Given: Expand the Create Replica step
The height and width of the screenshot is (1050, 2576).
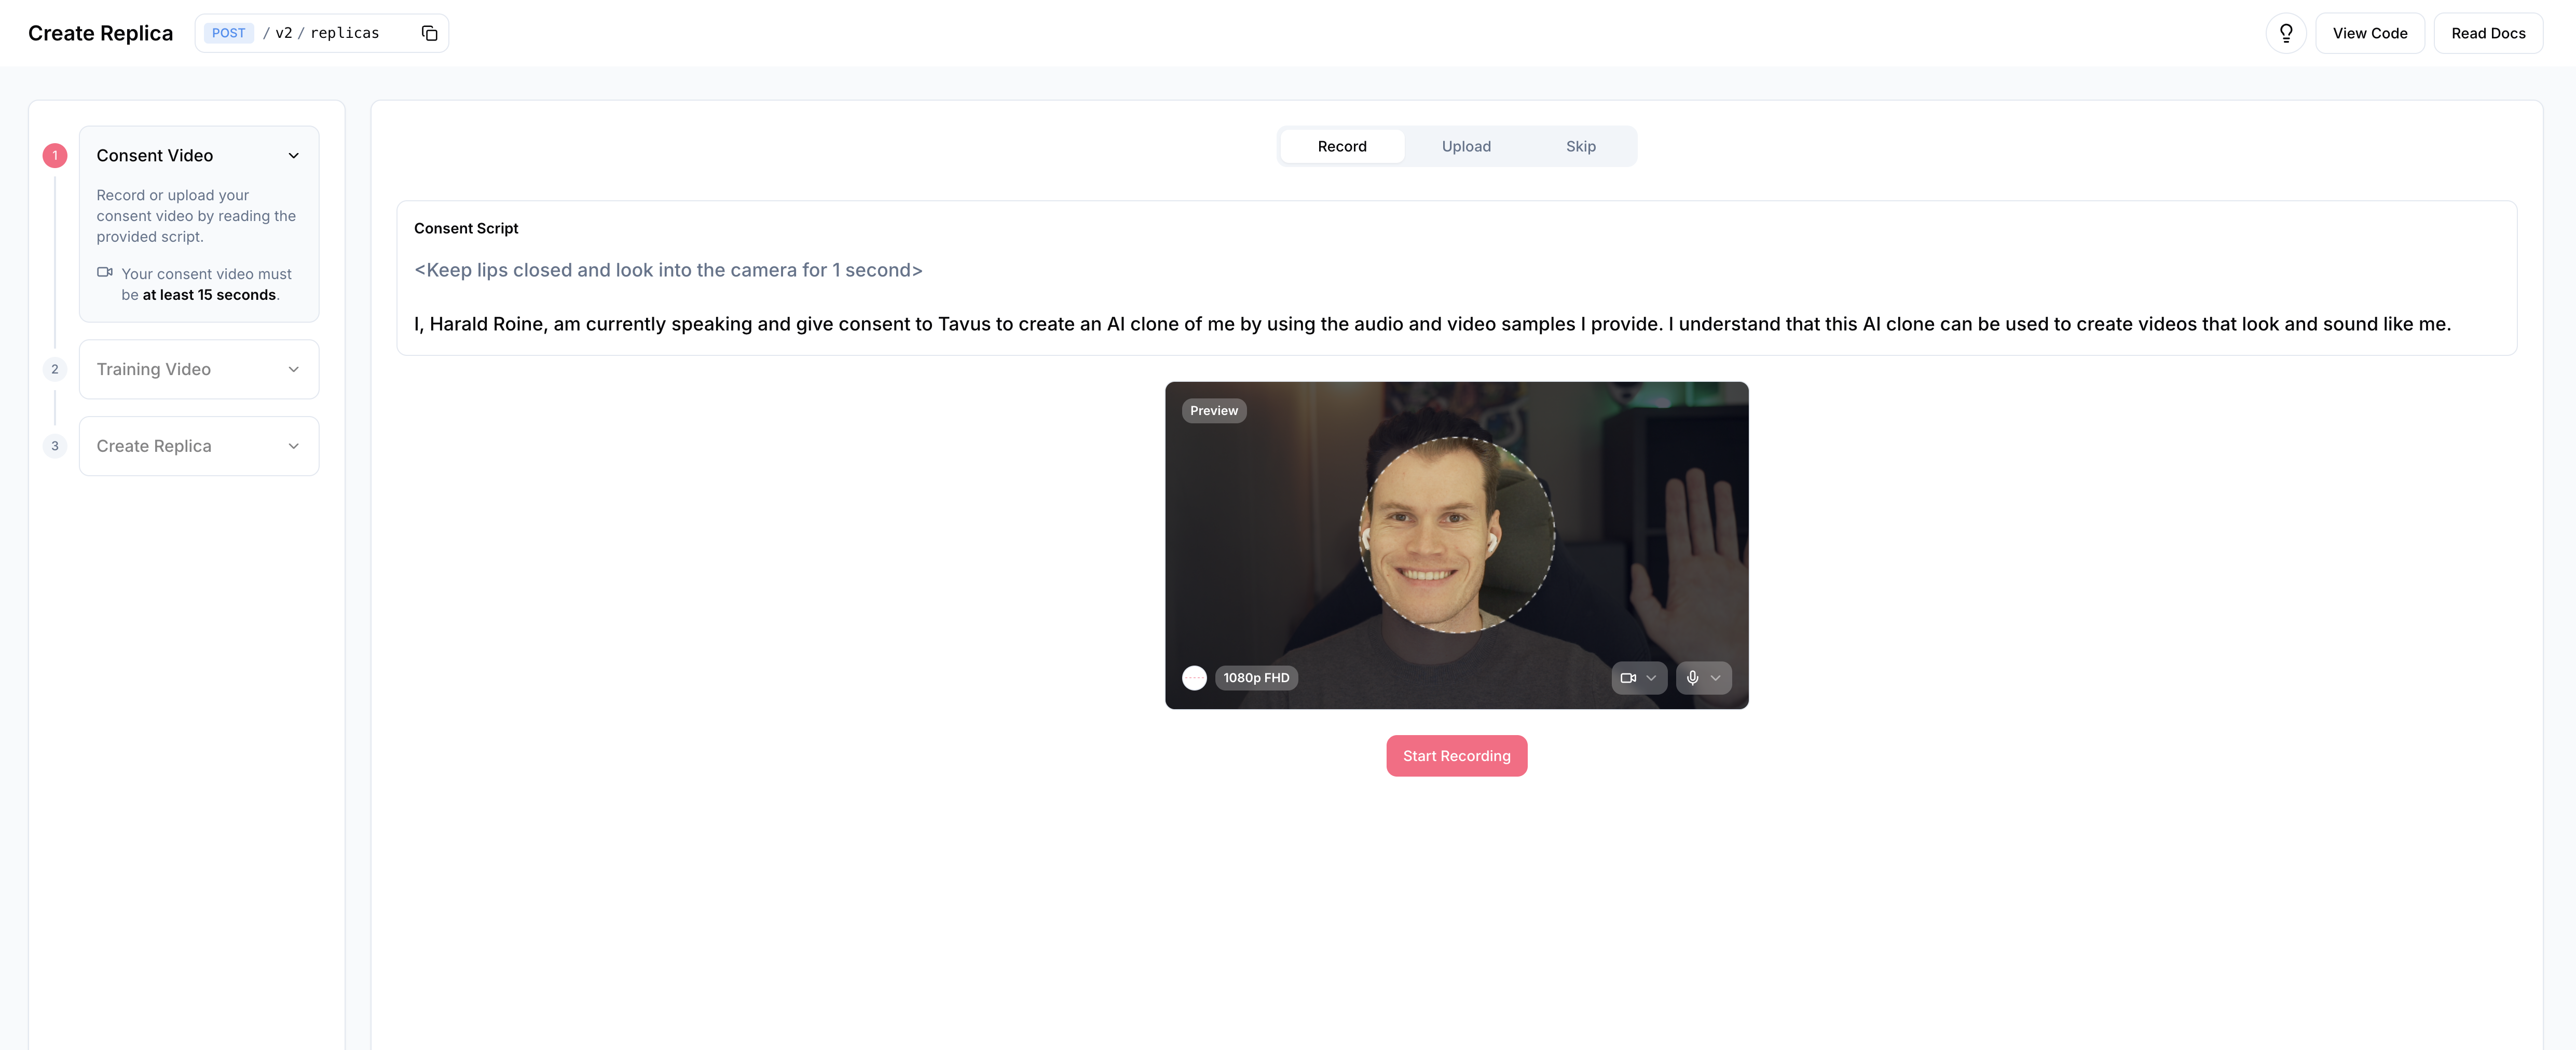Looking at the screenshot, I should tap(293, 446).
